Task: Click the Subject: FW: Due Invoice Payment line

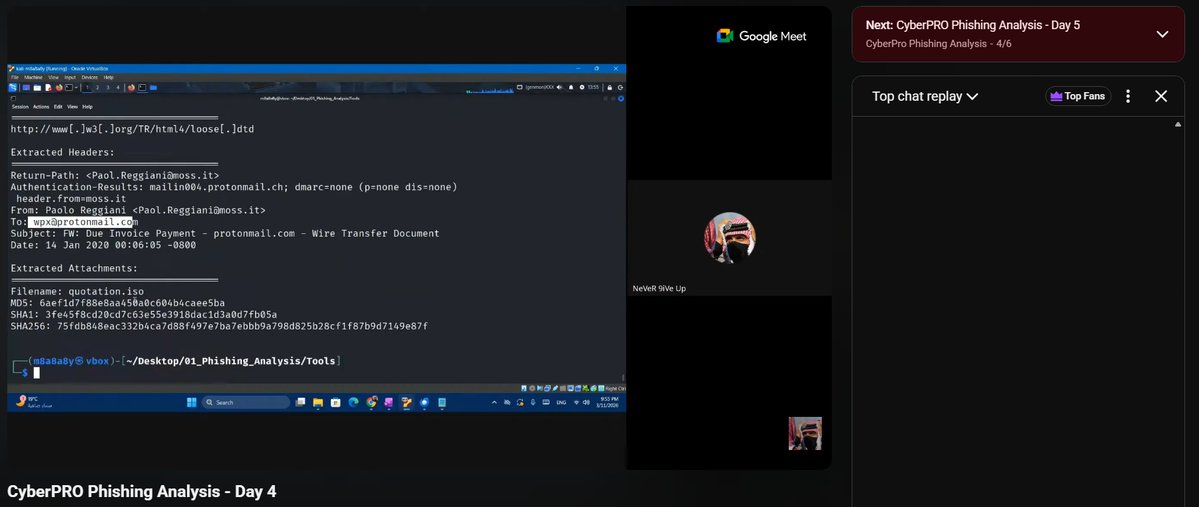Action: [225, 233]
